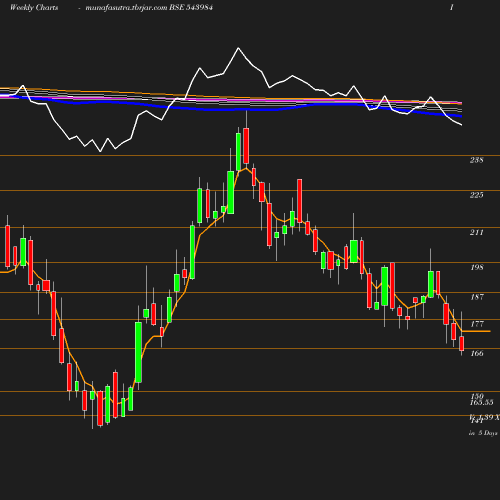
Task: Click the "munafasutra.tbrjar.com BSE 543984" label
Action: point(149,8)
